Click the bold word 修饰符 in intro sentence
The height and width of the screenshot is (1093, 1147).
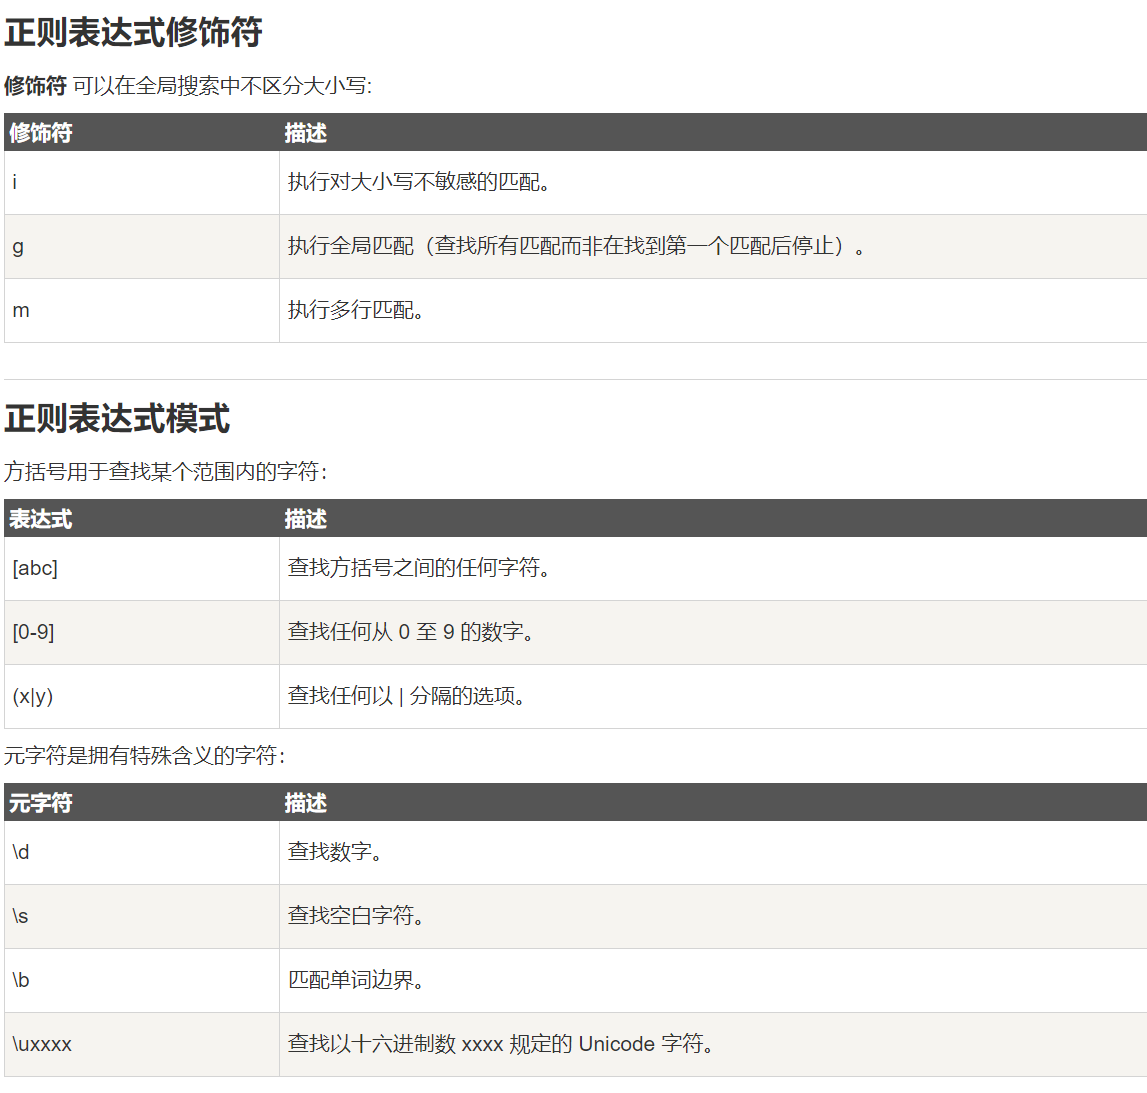click(35, 86)
